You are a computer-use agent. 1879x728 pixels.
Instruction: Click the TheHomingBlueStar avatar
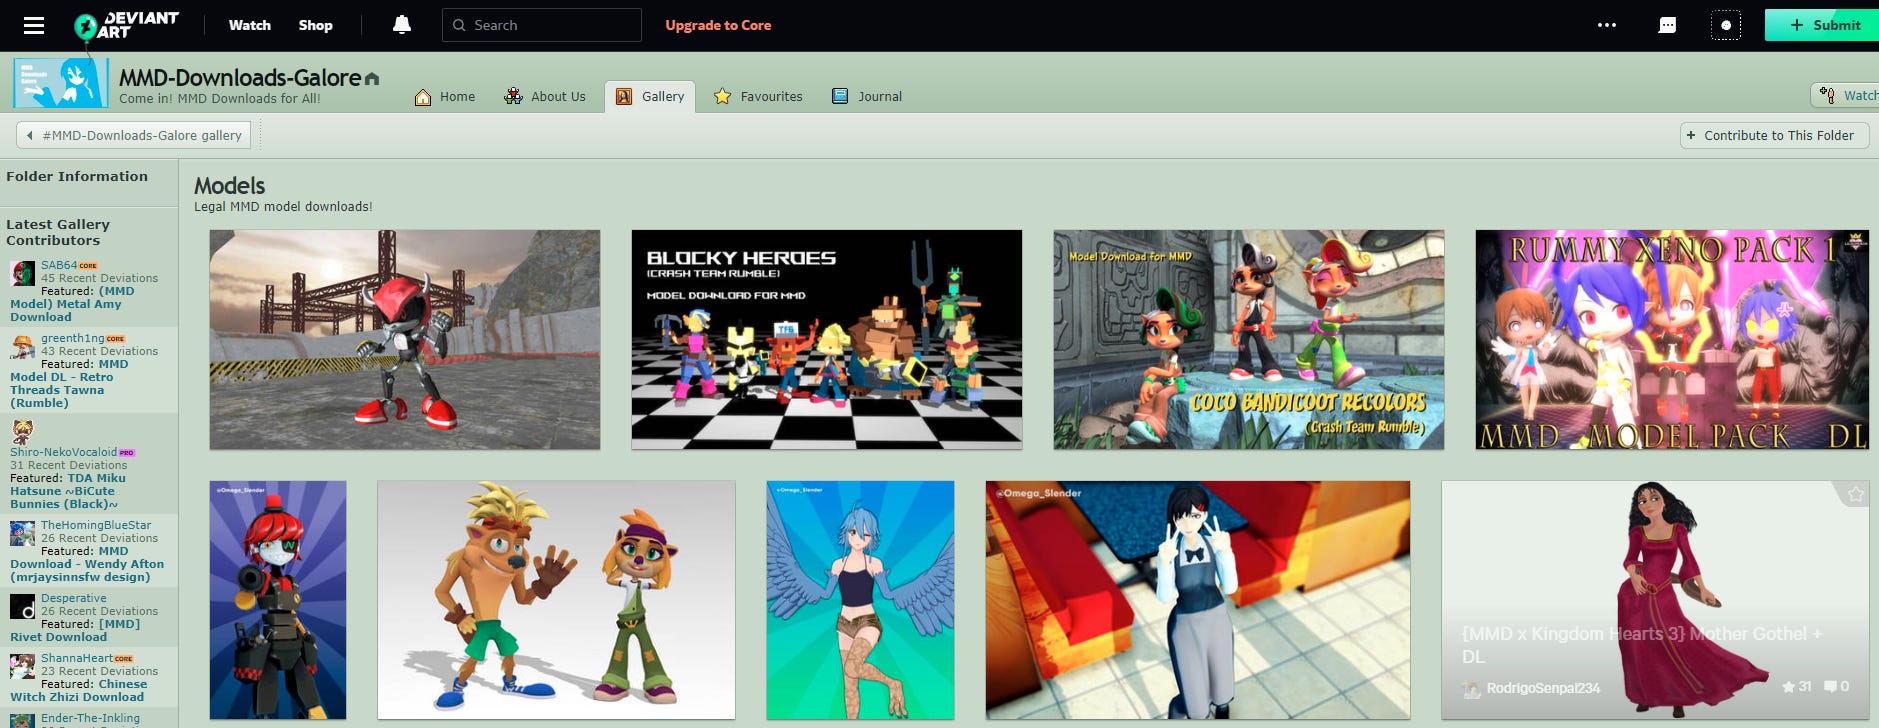22,533
